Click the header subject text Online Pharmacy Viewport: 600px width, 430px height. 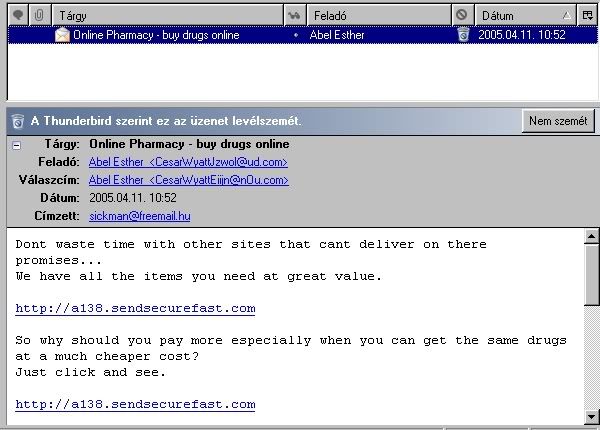(x=189, y=144)
